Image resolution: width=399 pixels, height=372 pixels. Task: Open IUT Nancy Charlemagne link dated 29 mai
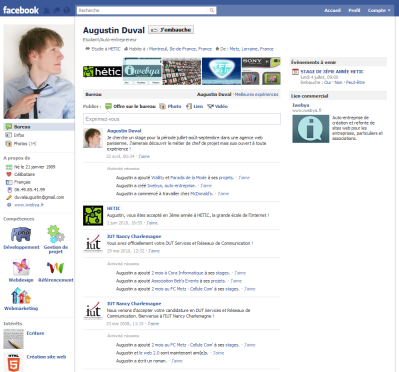(134, 236)
